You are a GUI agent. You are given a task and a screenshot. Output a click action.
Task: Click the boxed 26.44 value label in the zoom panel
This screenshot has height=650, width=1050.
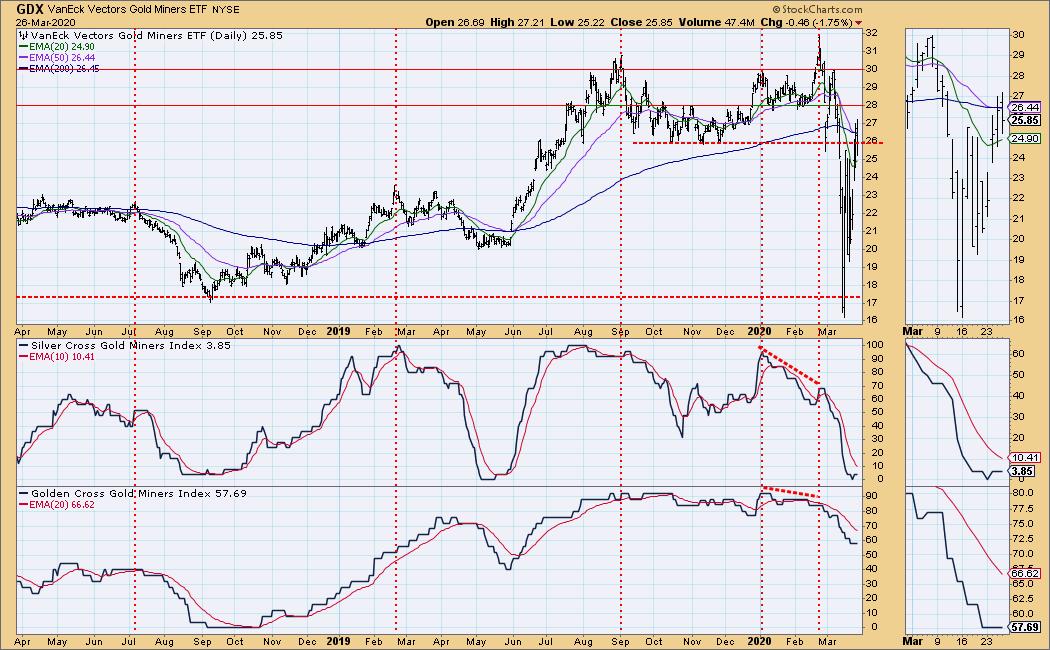click(x=1025, y=108)
